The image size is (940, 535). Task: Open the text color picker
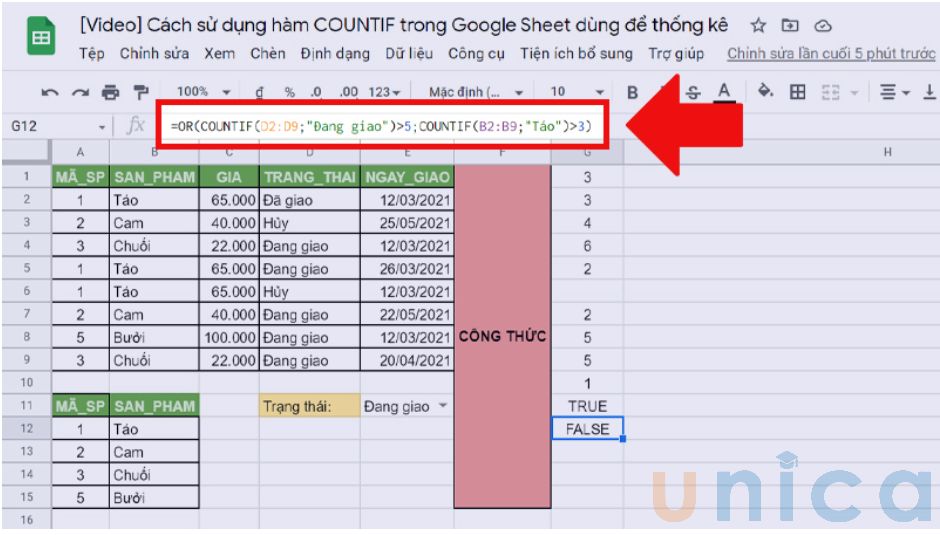click(x=724, y=92)
